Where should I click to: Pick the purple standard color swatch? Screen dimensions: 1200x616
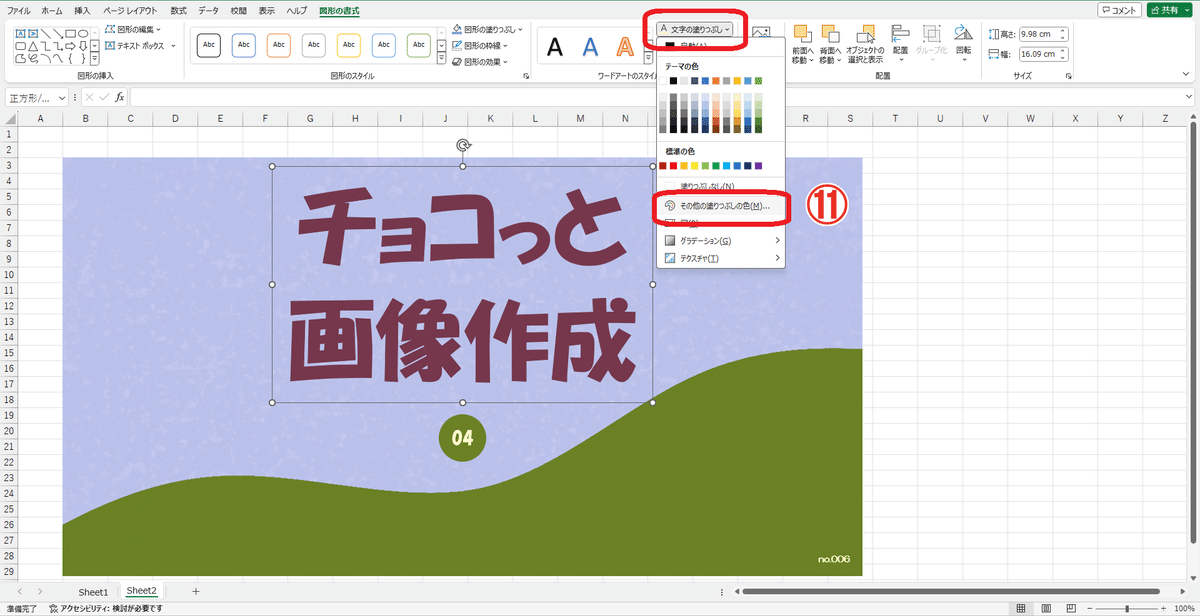[759, 165]
